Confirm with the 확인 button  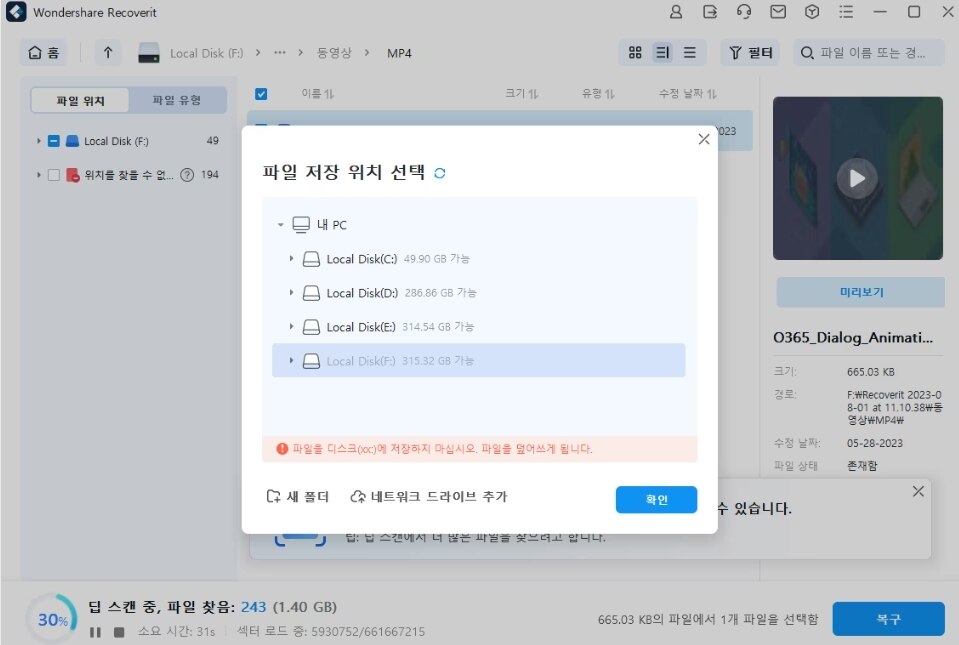(656, 499)
